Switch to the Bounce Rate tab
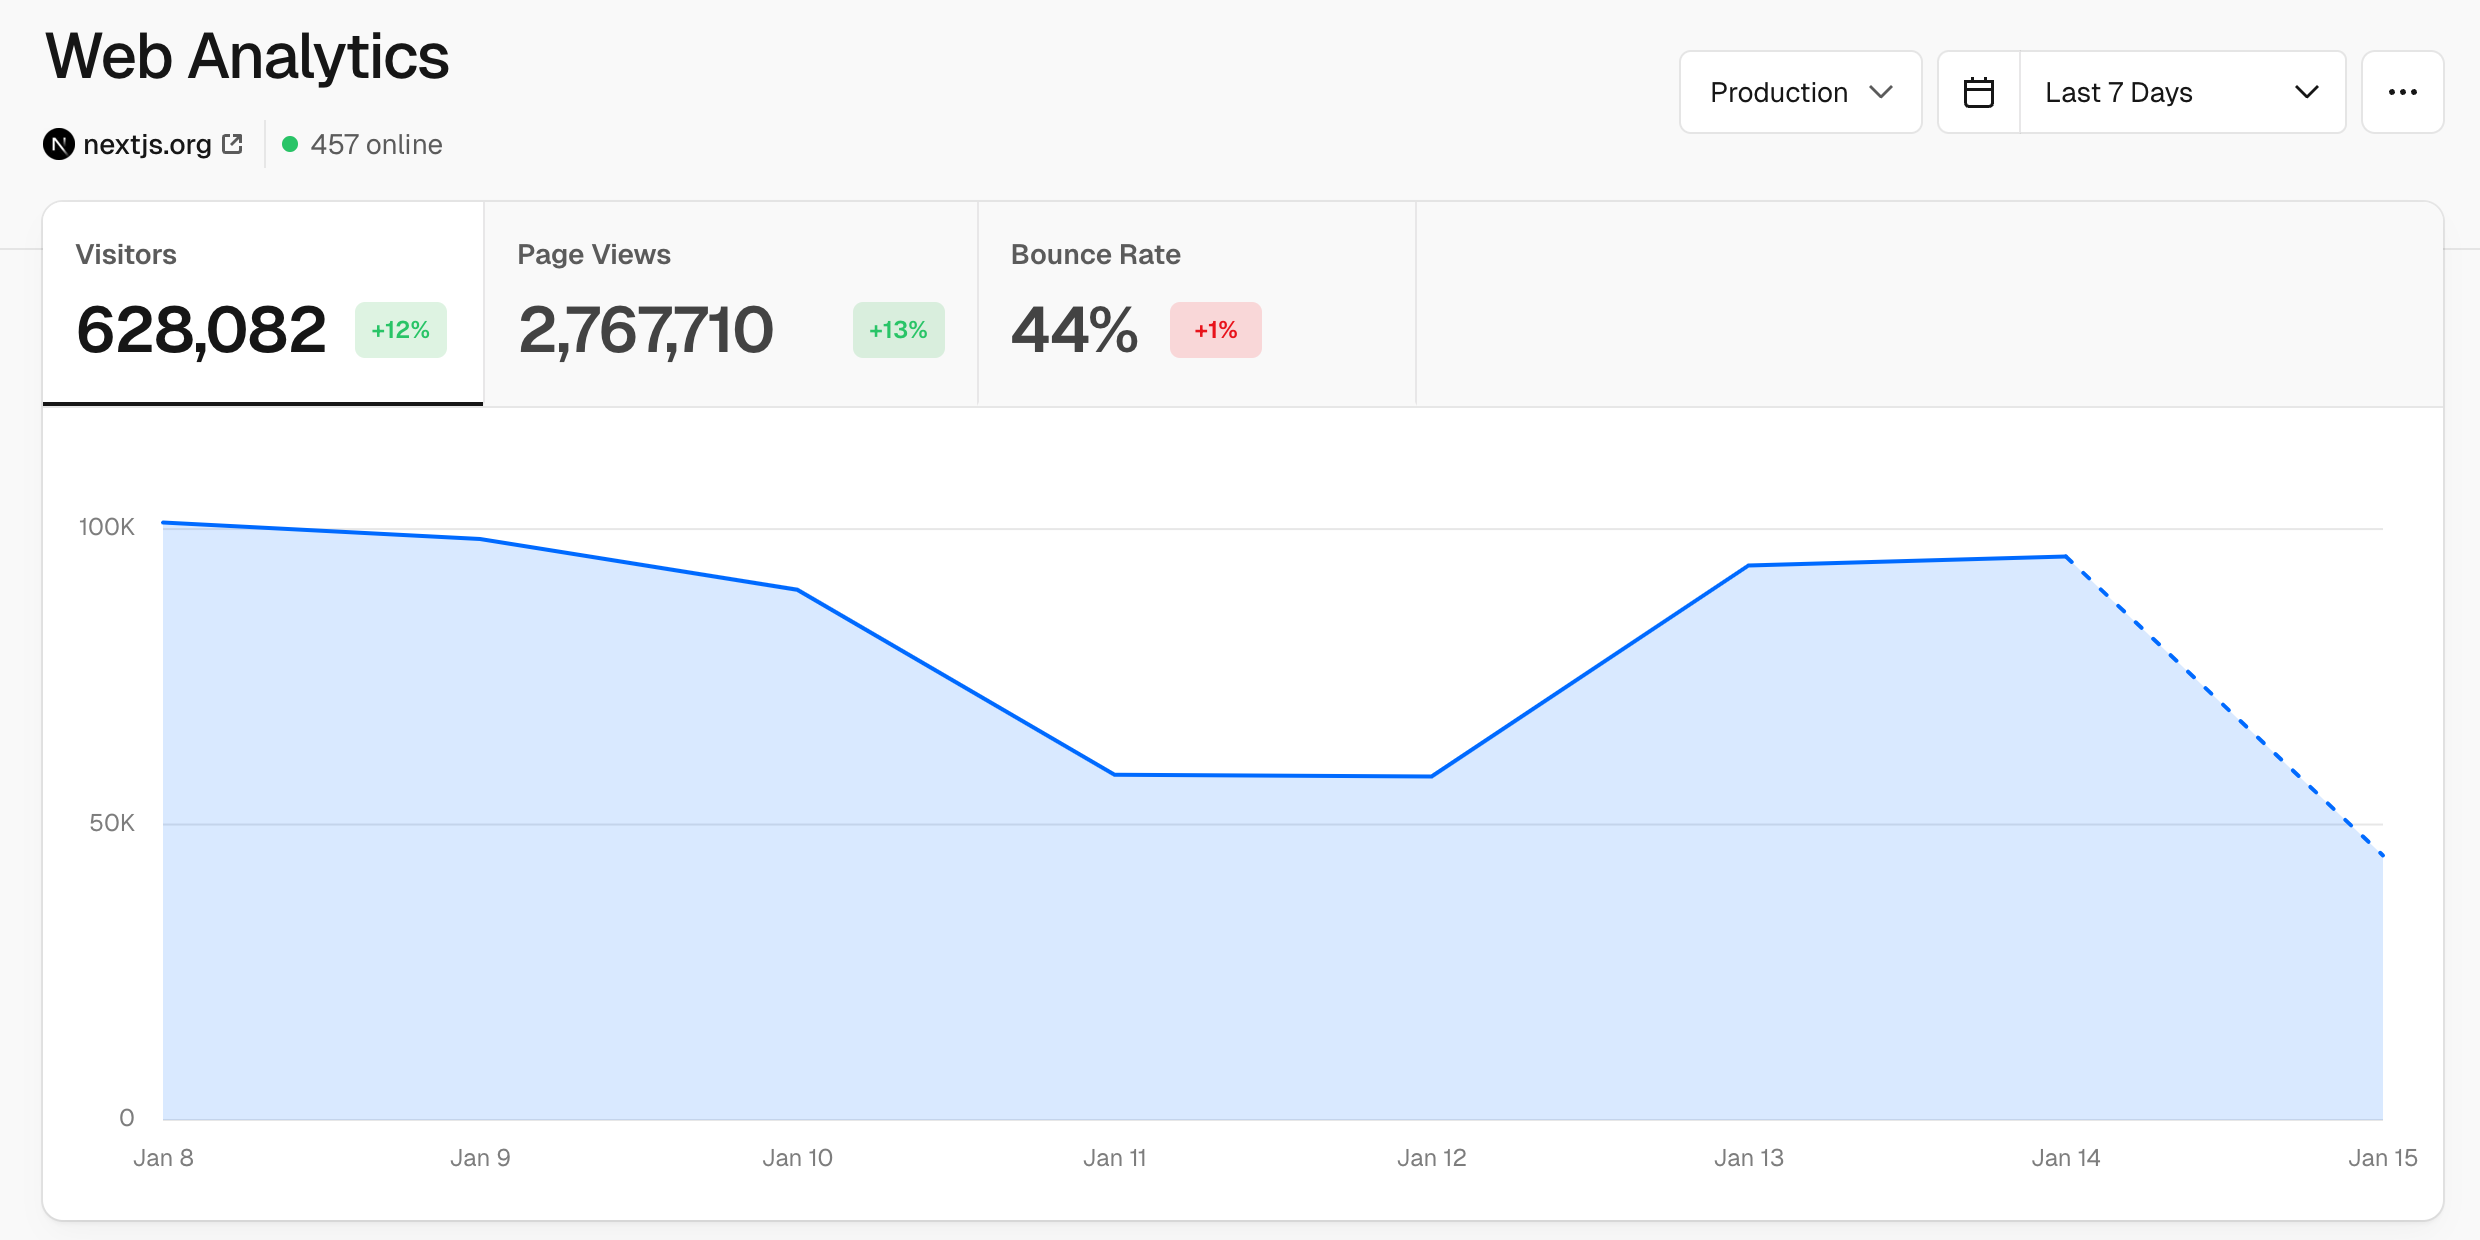This screenshot has height=1240, width=2480. click(x=1197, y=303)
